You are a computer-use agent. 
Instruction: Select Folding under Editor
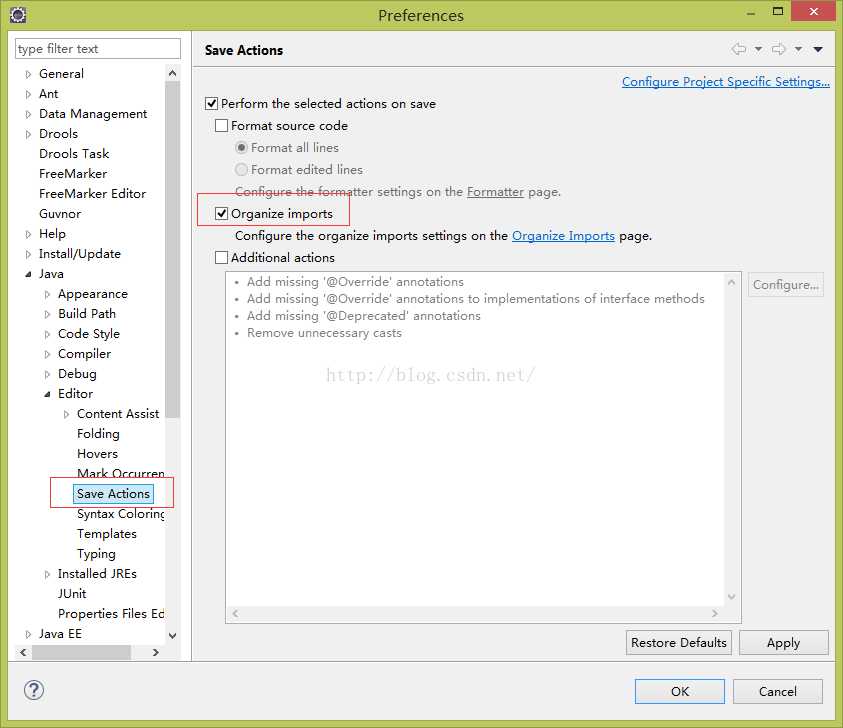[98, 433]
